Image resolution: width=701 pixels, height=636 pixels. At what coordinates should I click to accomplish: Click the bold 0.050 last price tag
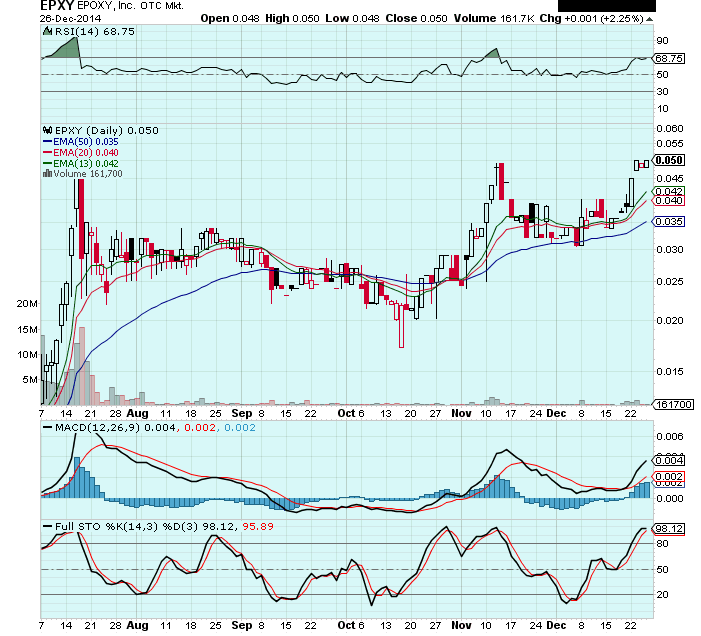point(669,160)
